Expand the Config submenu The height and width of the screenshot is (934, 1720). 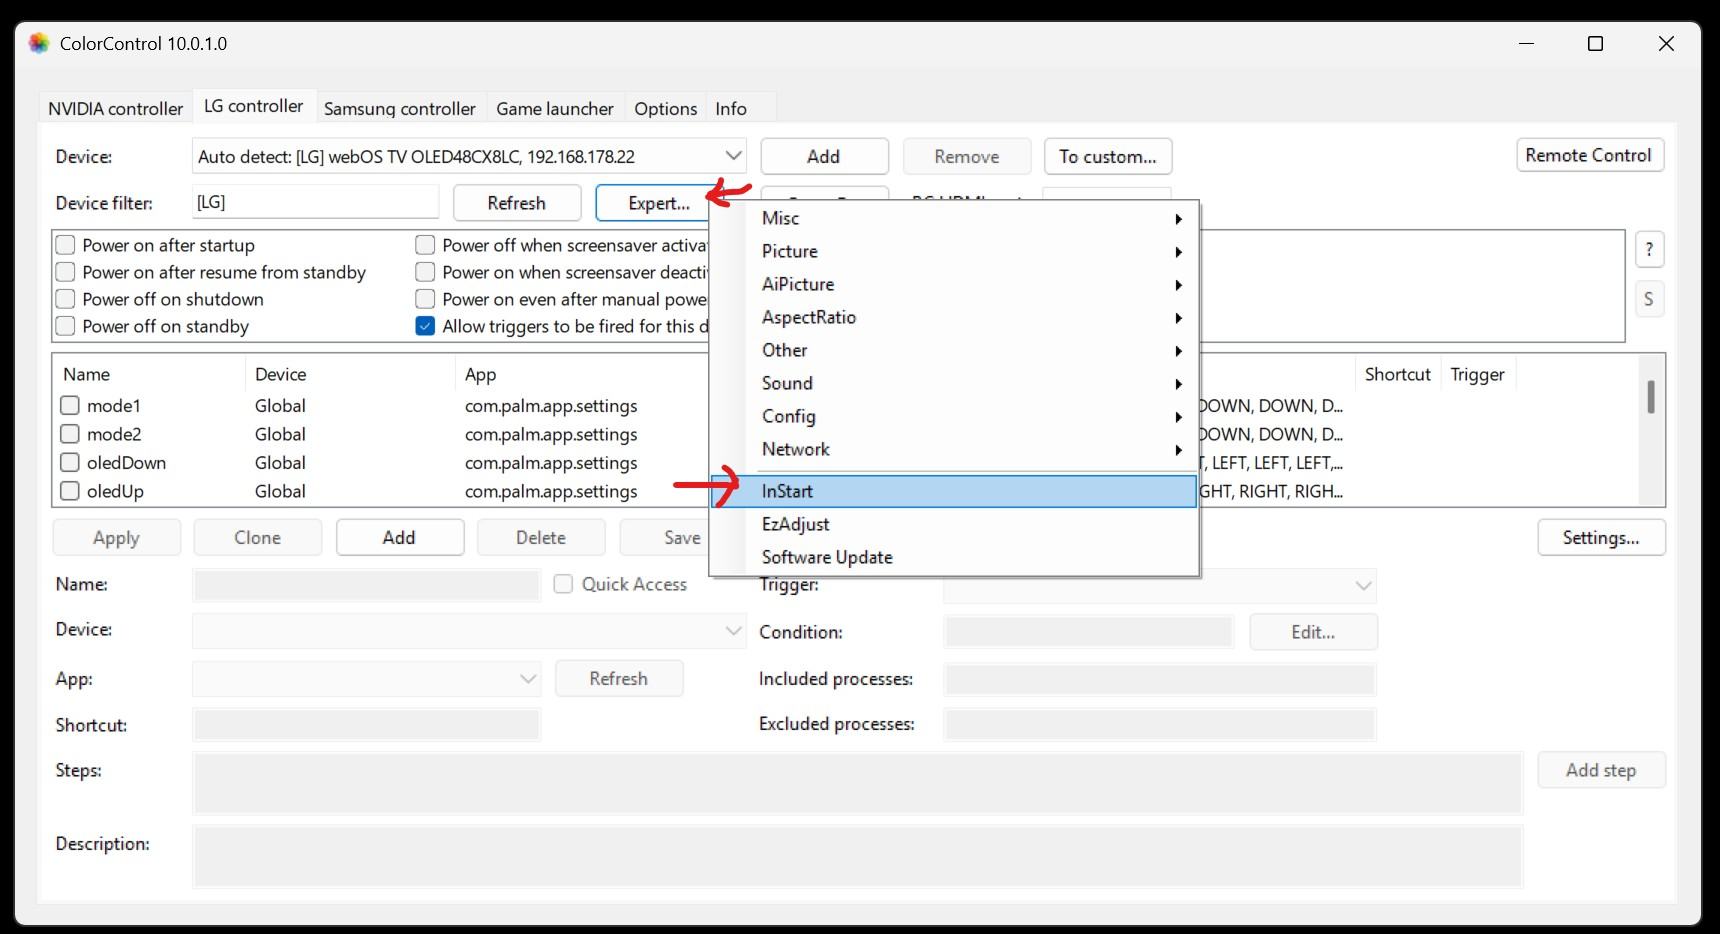tap(954, 416)
